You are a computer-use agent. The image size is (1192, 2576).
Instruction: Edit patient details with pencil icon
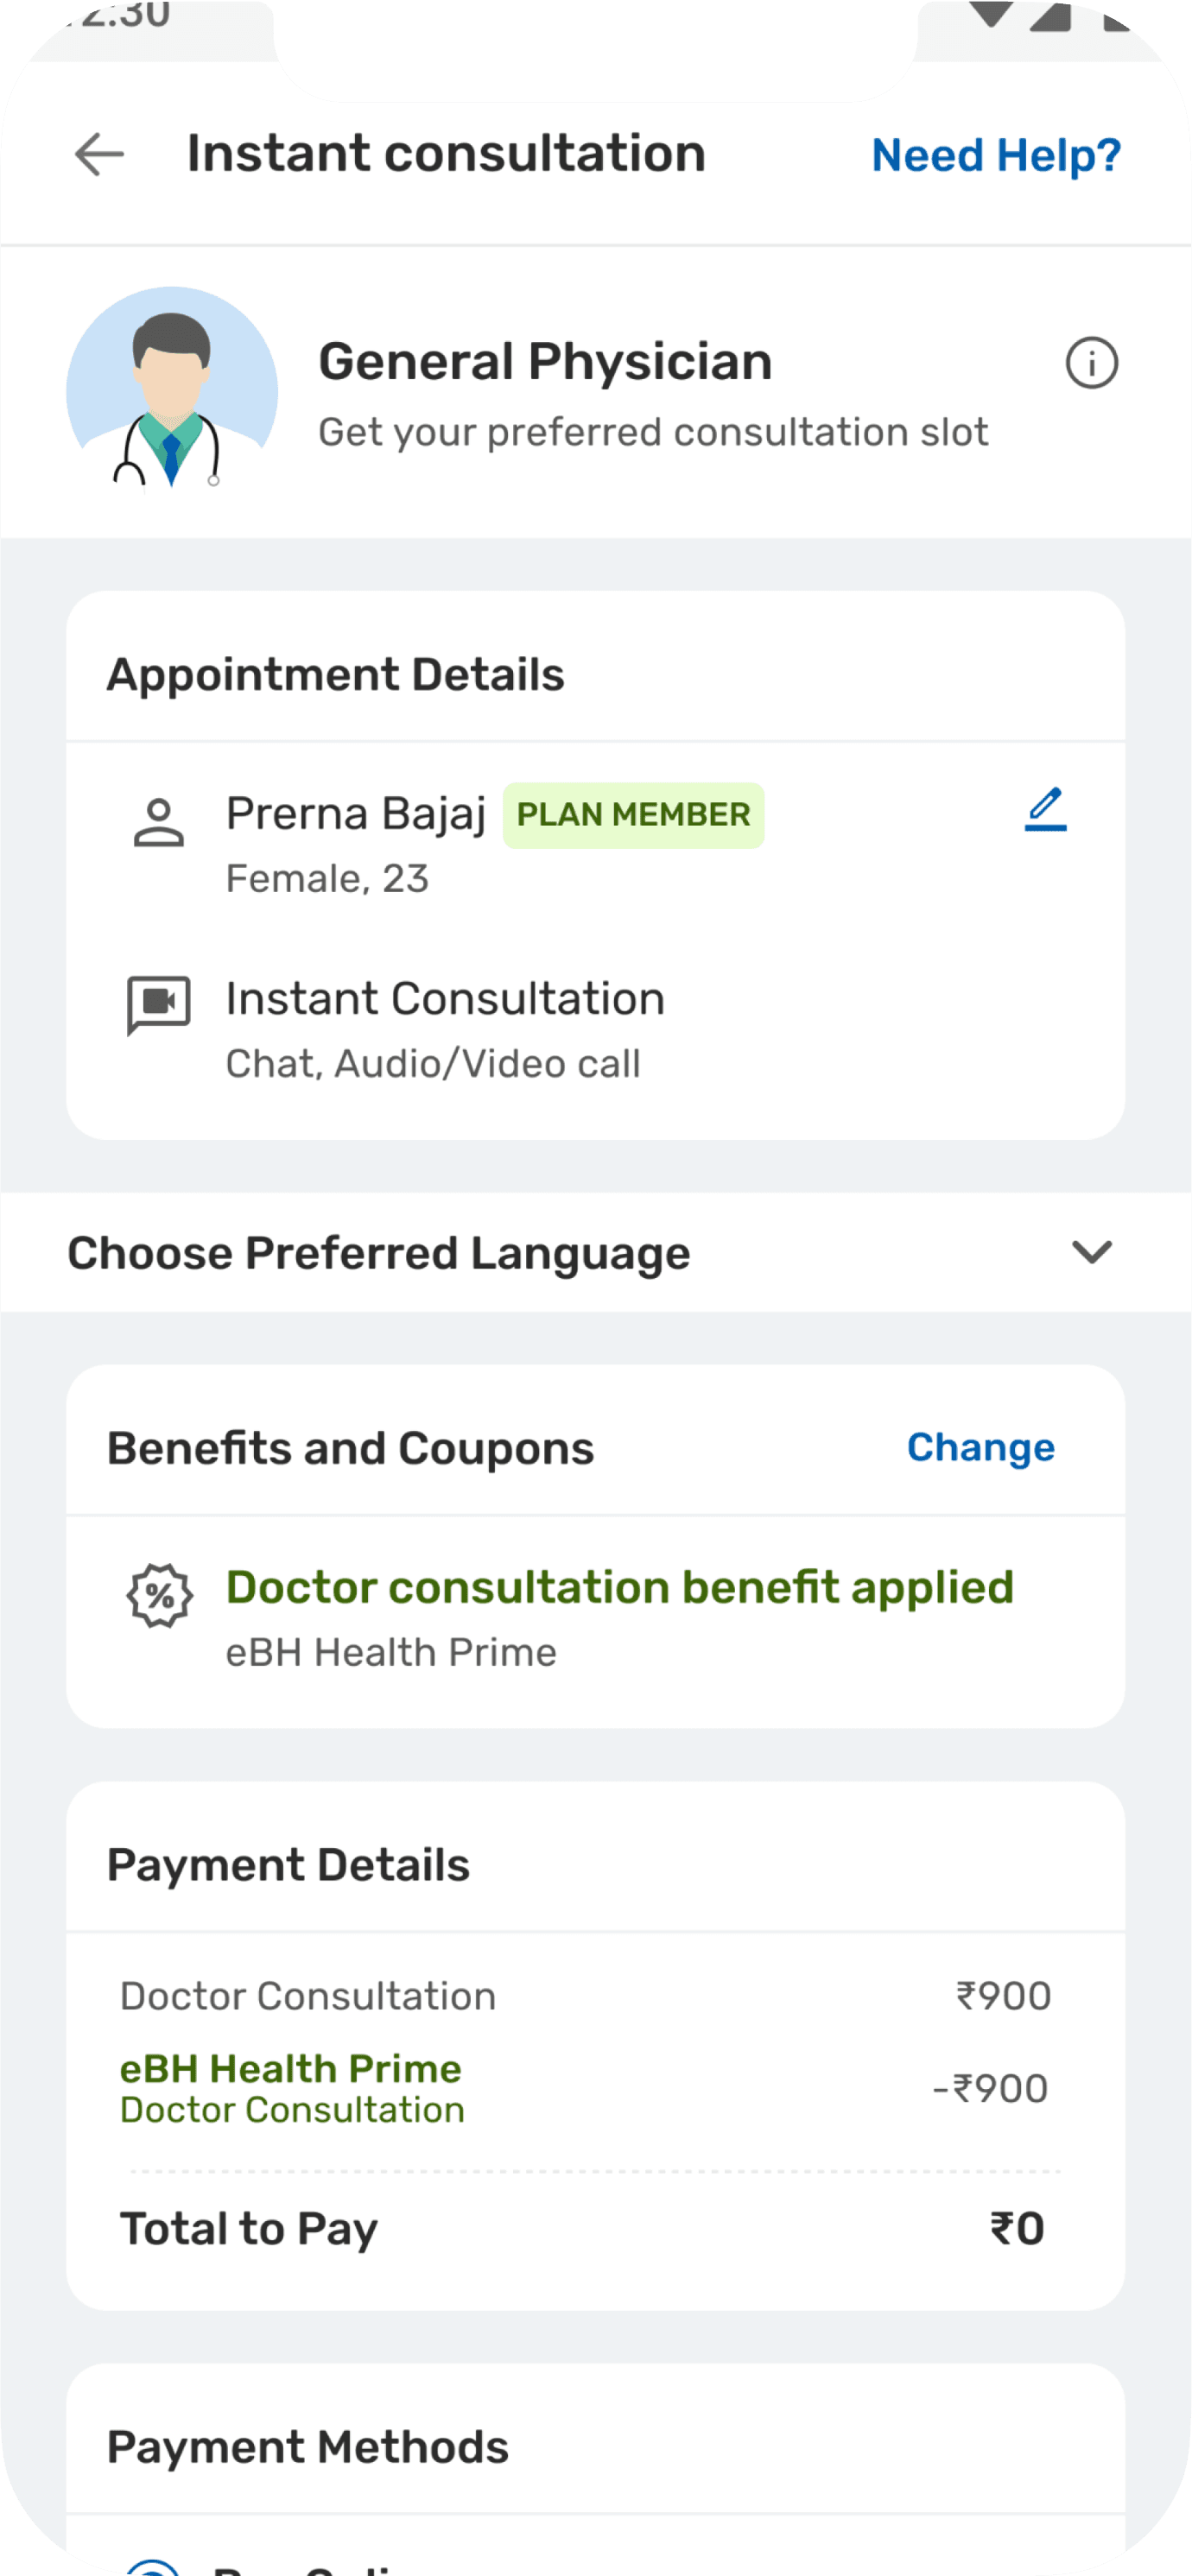1045,810
